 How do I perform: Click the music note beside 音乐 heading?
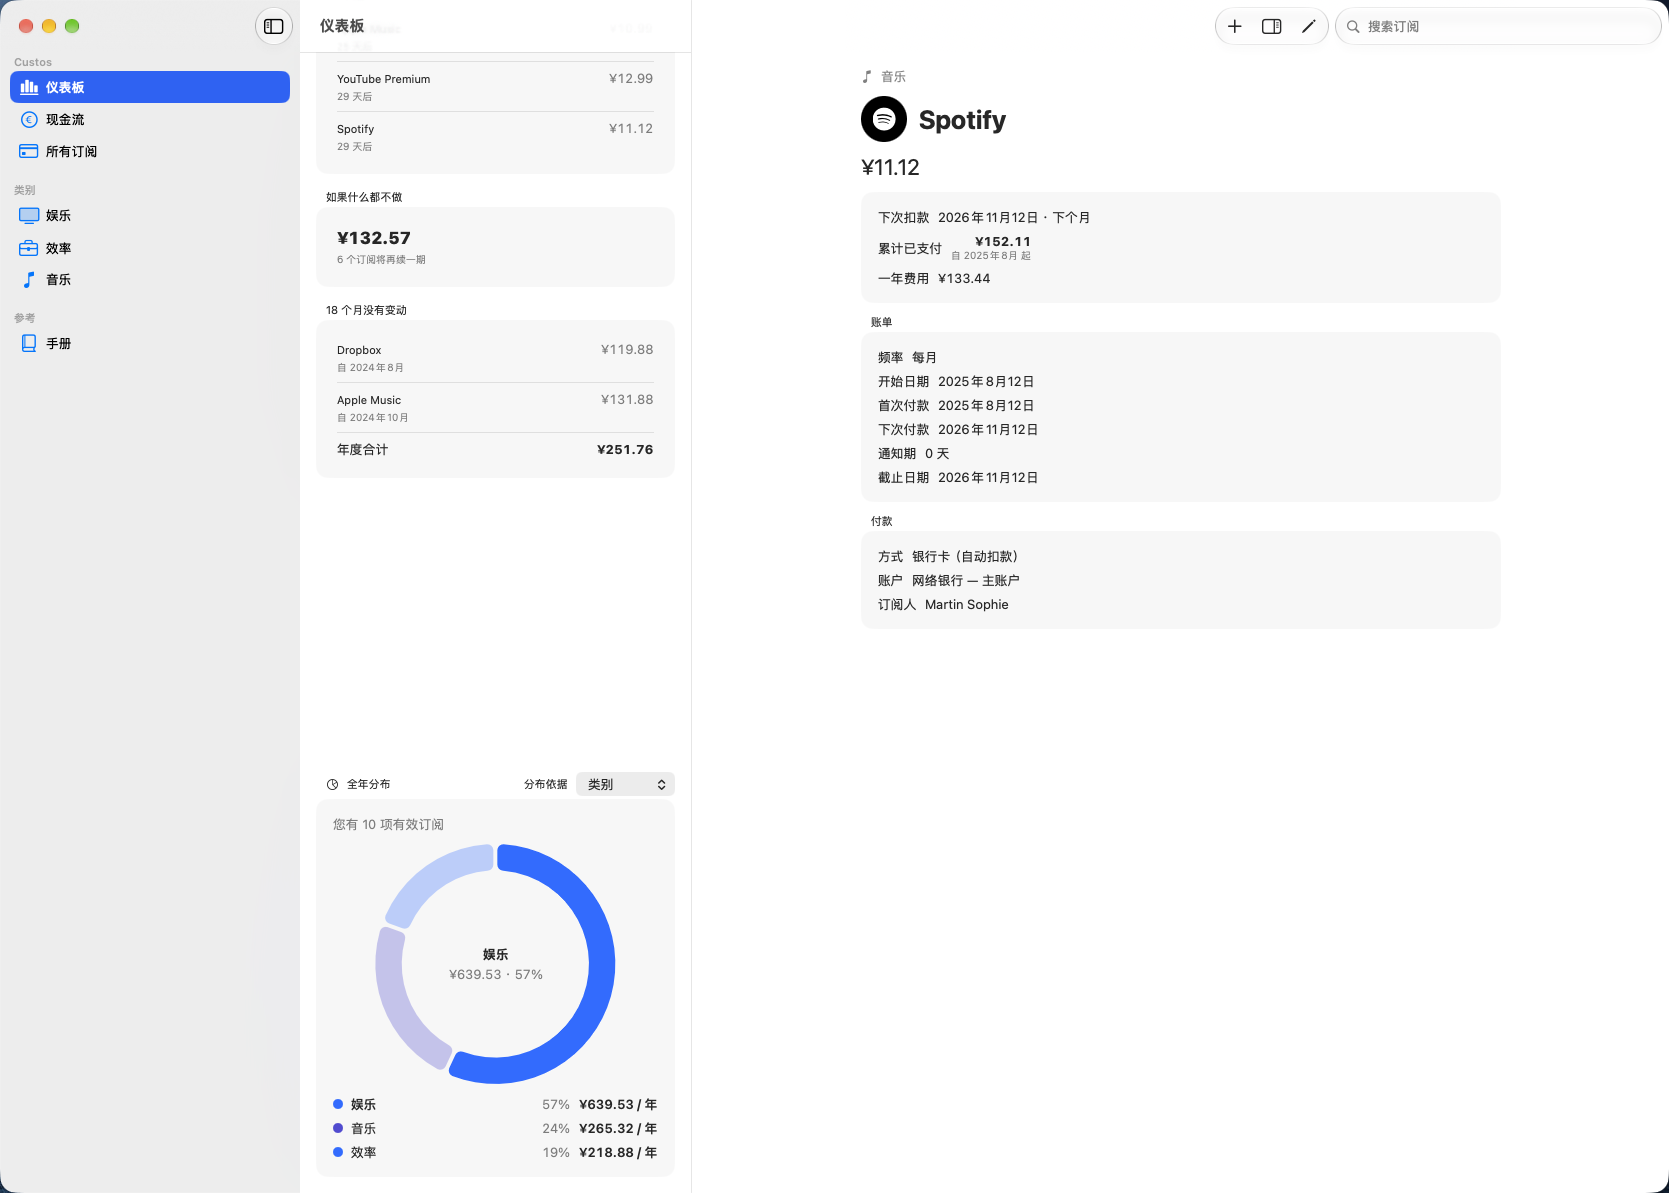[x=867, y=77]
